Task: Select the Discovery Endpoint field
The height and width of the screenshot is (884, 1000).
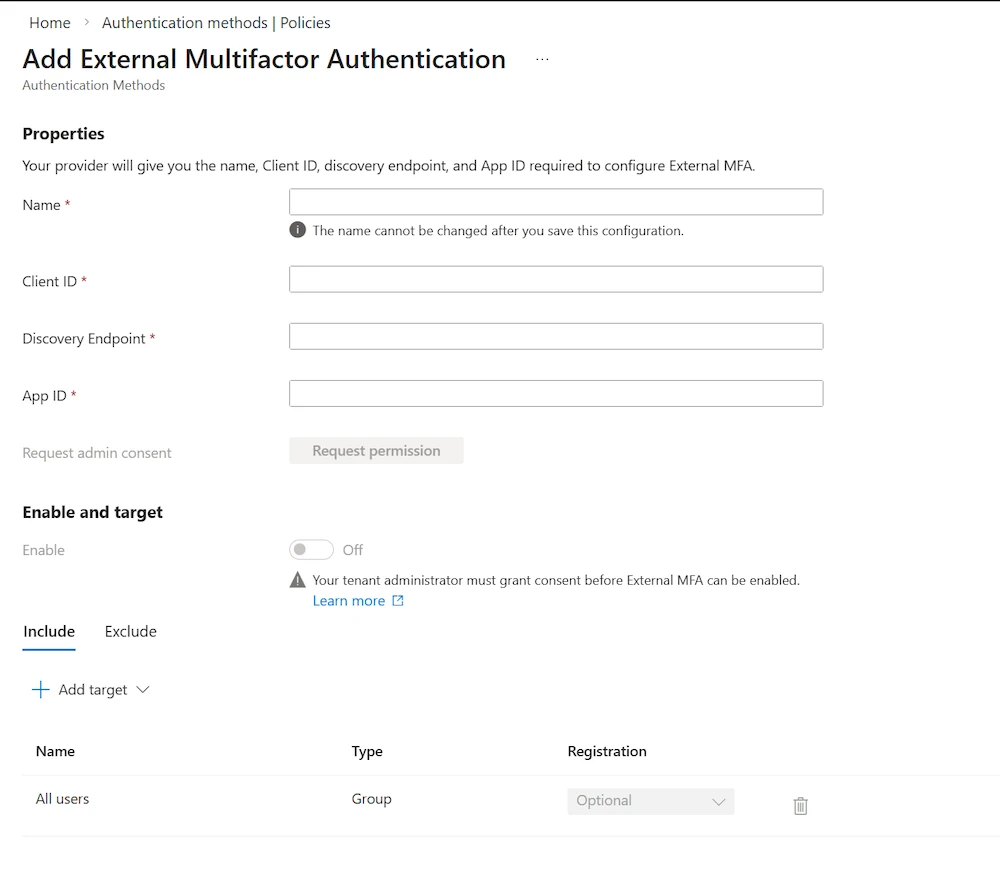Action: pos(556,336)
